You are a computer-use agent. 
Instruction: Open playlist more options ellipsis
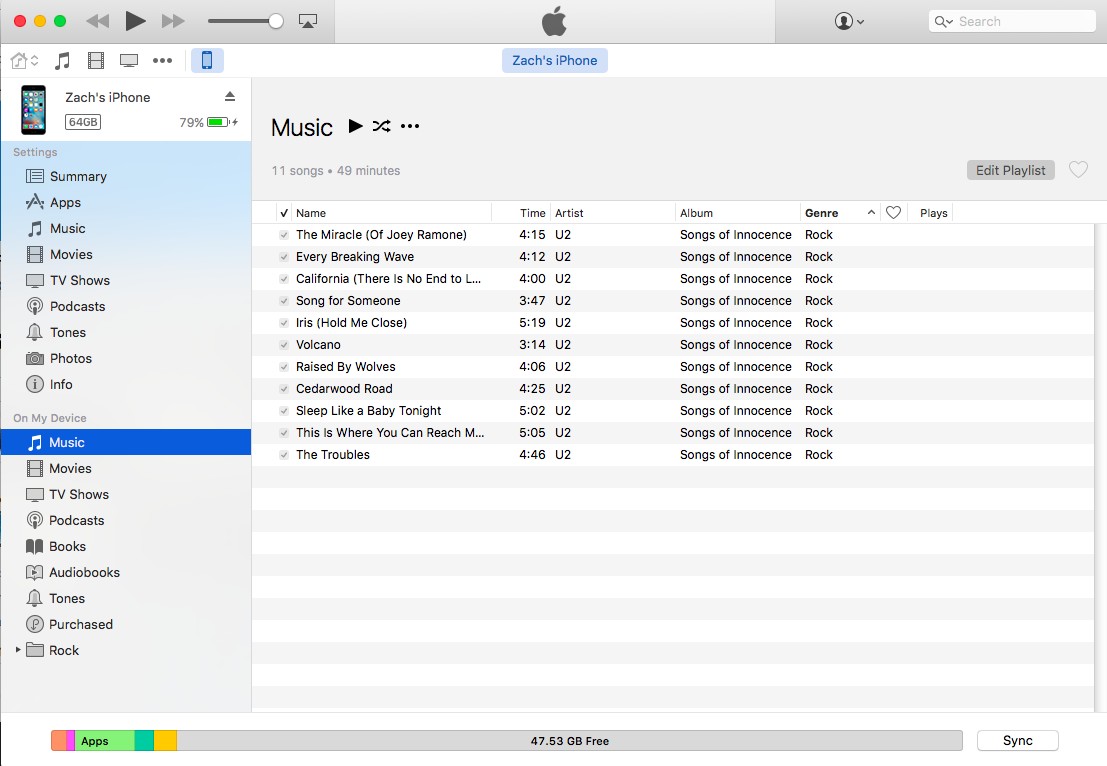click(x=409, y=126)
